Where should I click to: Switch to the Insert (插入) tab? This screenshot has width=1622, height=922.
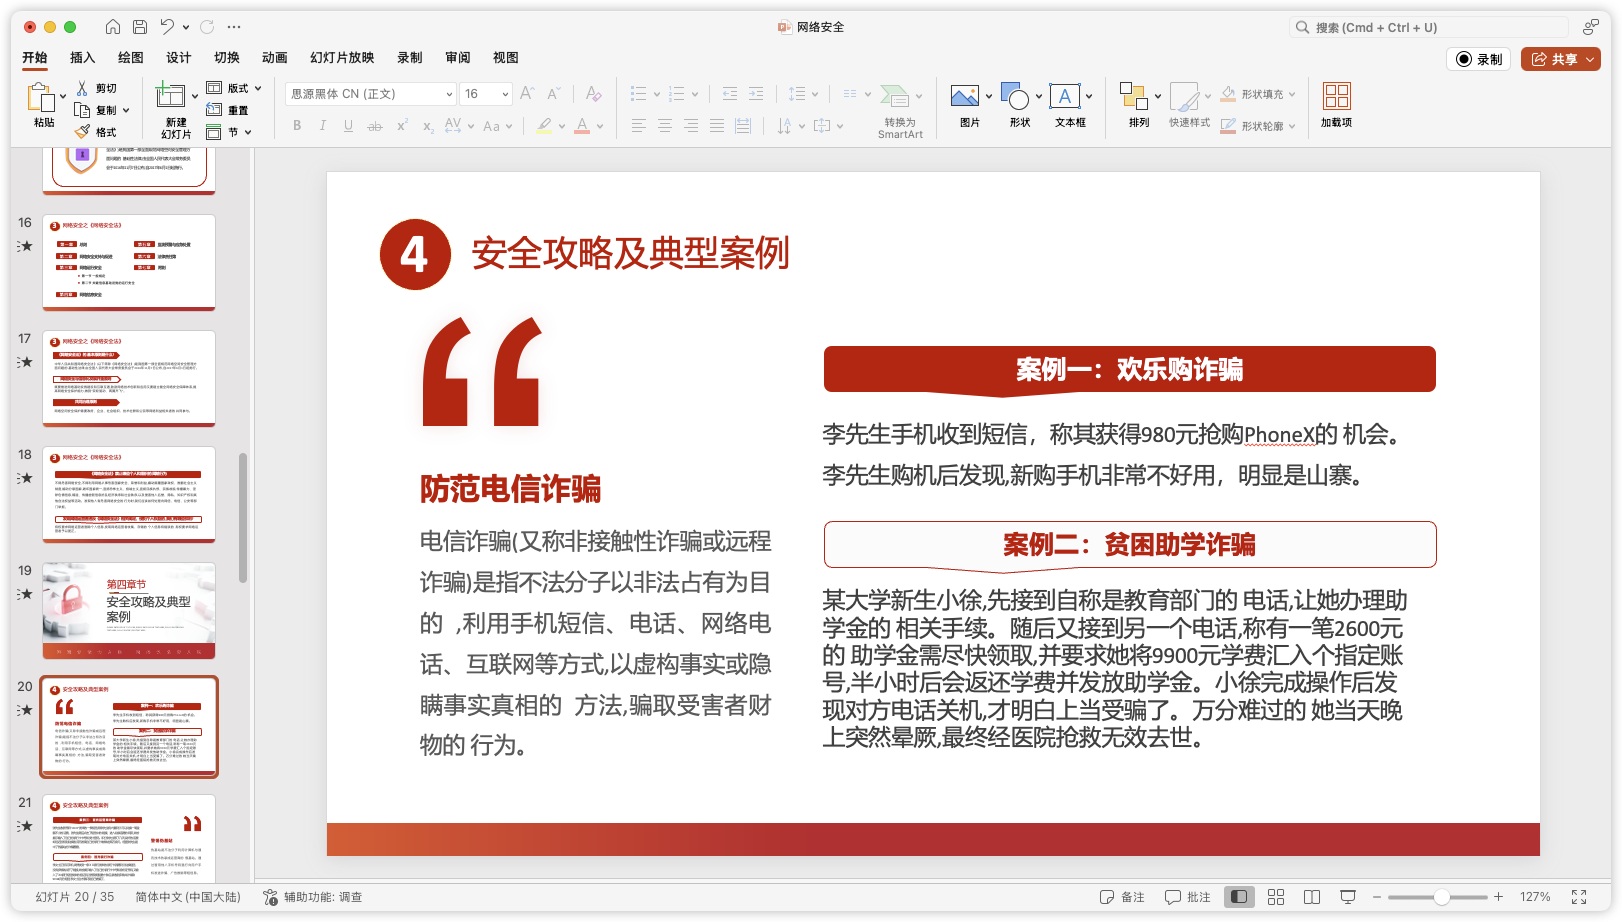[82, 58]
